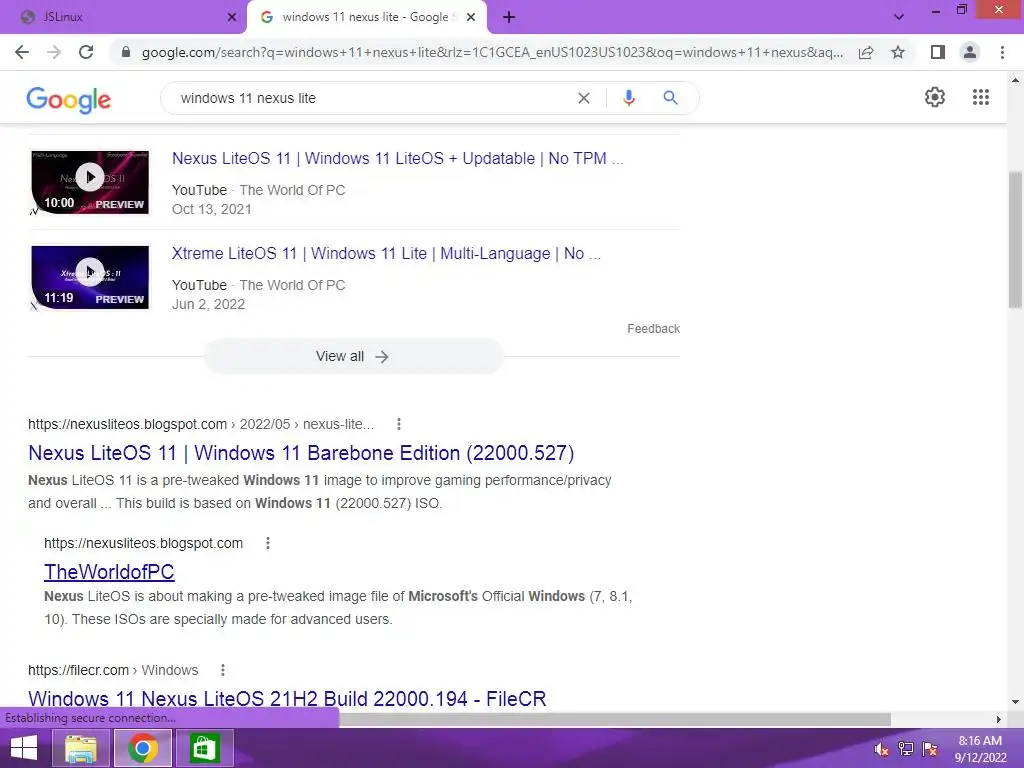View site security lock info
1024x768 pixels.
pyautogui.click(x=126, y=52)
